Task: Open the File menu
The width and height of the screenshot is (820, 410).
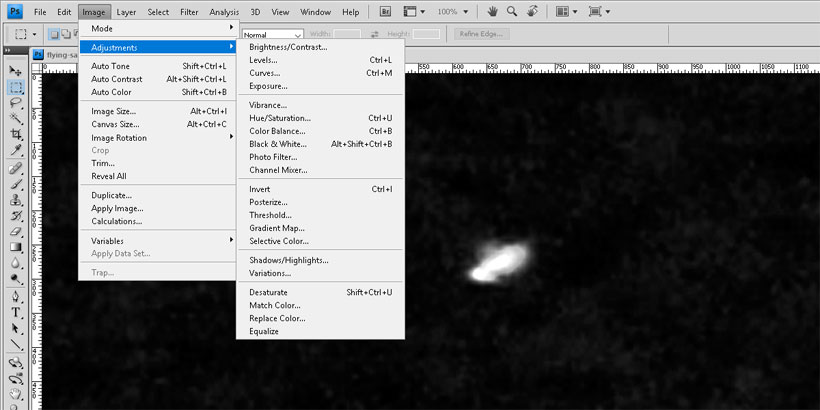Action: (40, 12)
